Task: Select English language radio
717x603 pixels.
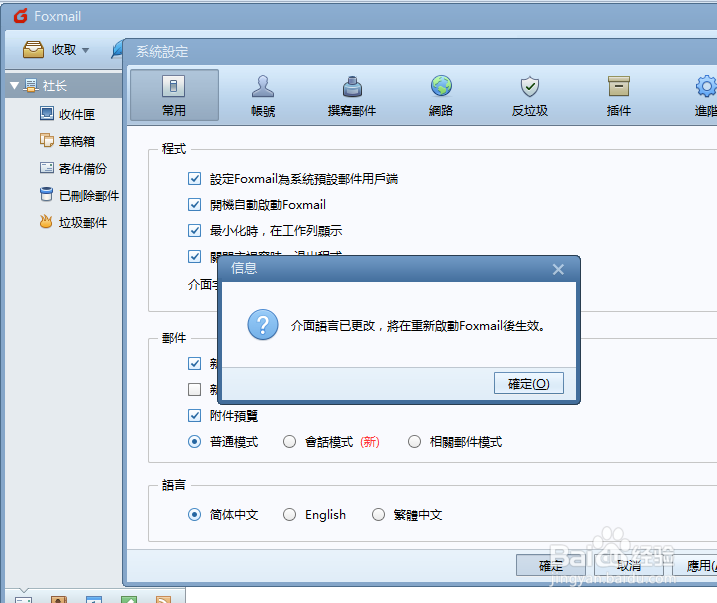Action: [x=289, y=514]
